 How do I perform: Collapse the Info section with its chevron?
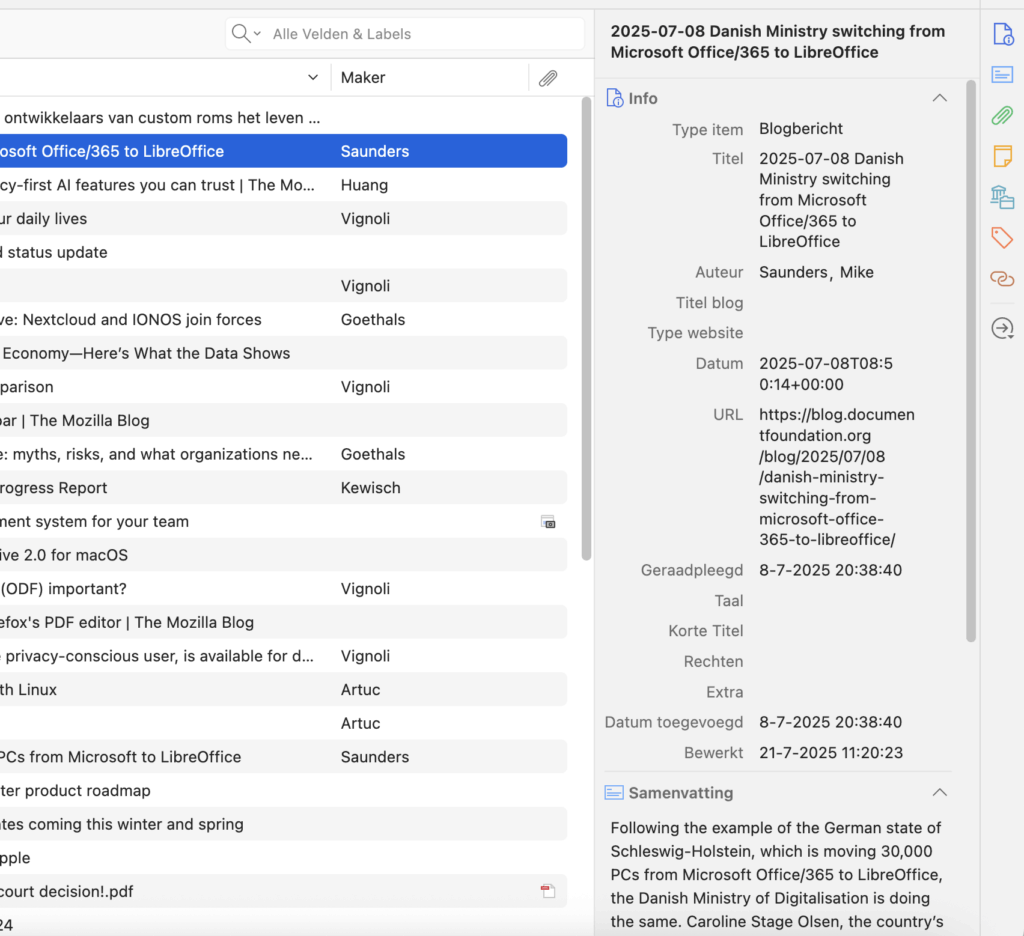pyautogui.click(x=940, y=98)
